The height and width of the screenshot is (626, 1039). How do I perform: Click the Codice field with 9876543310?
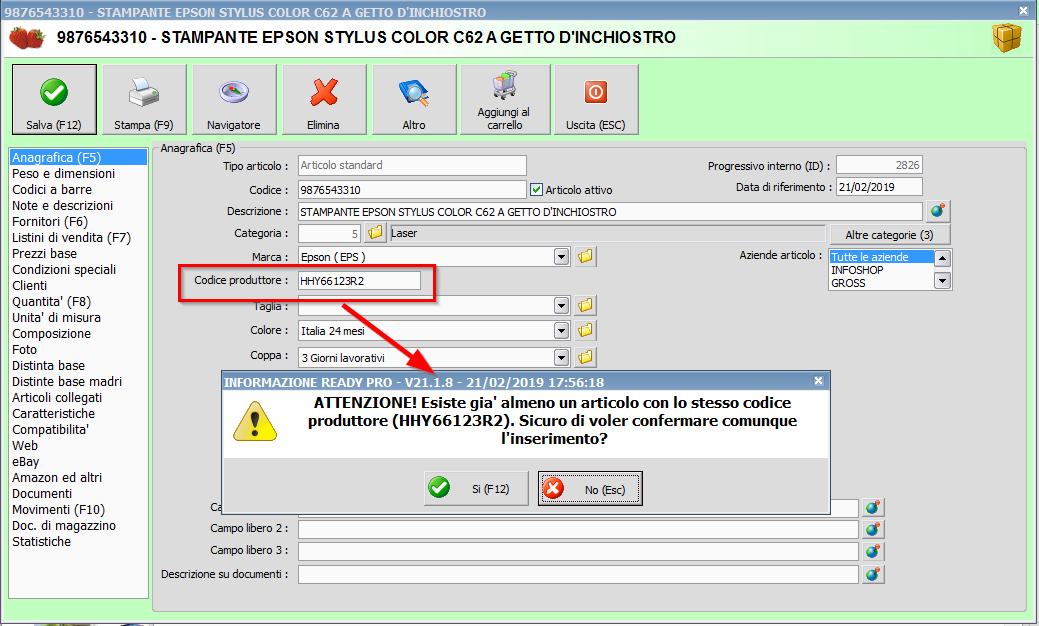[x=412, y=190]
